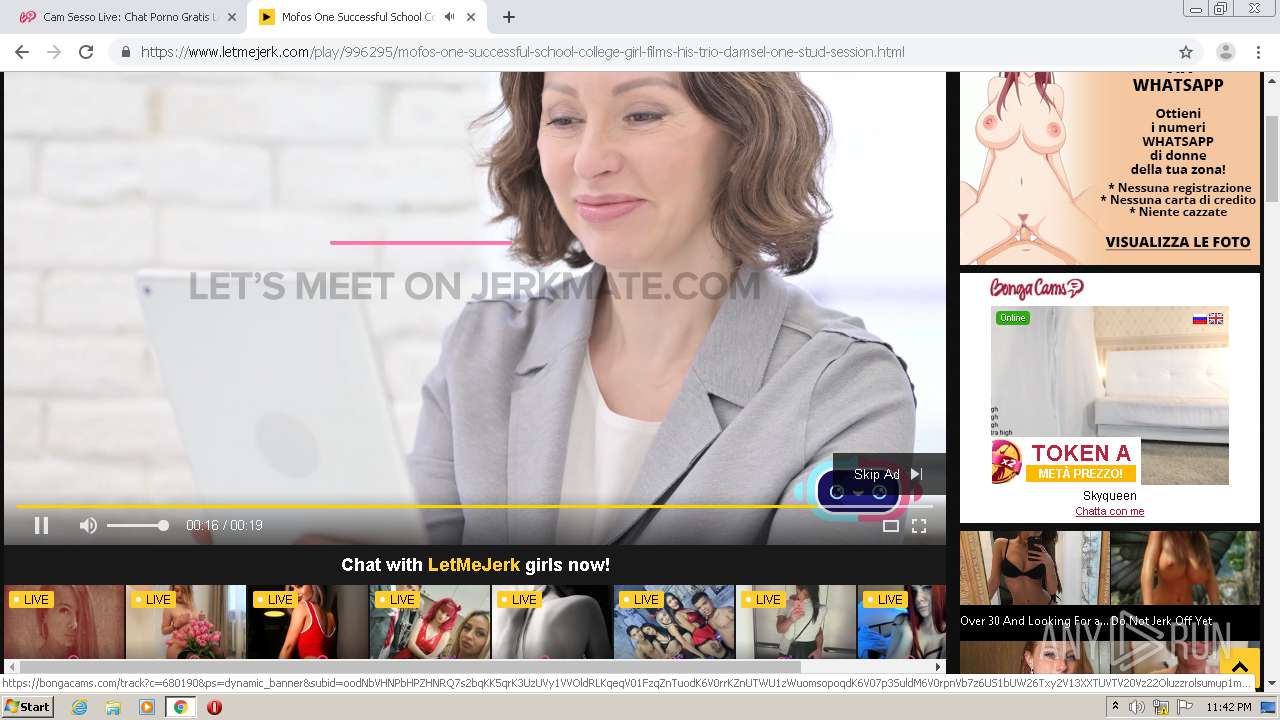Click the scroll-to-top arrow button
The image size is (1280, 720).
click(x=1239, y=666)
